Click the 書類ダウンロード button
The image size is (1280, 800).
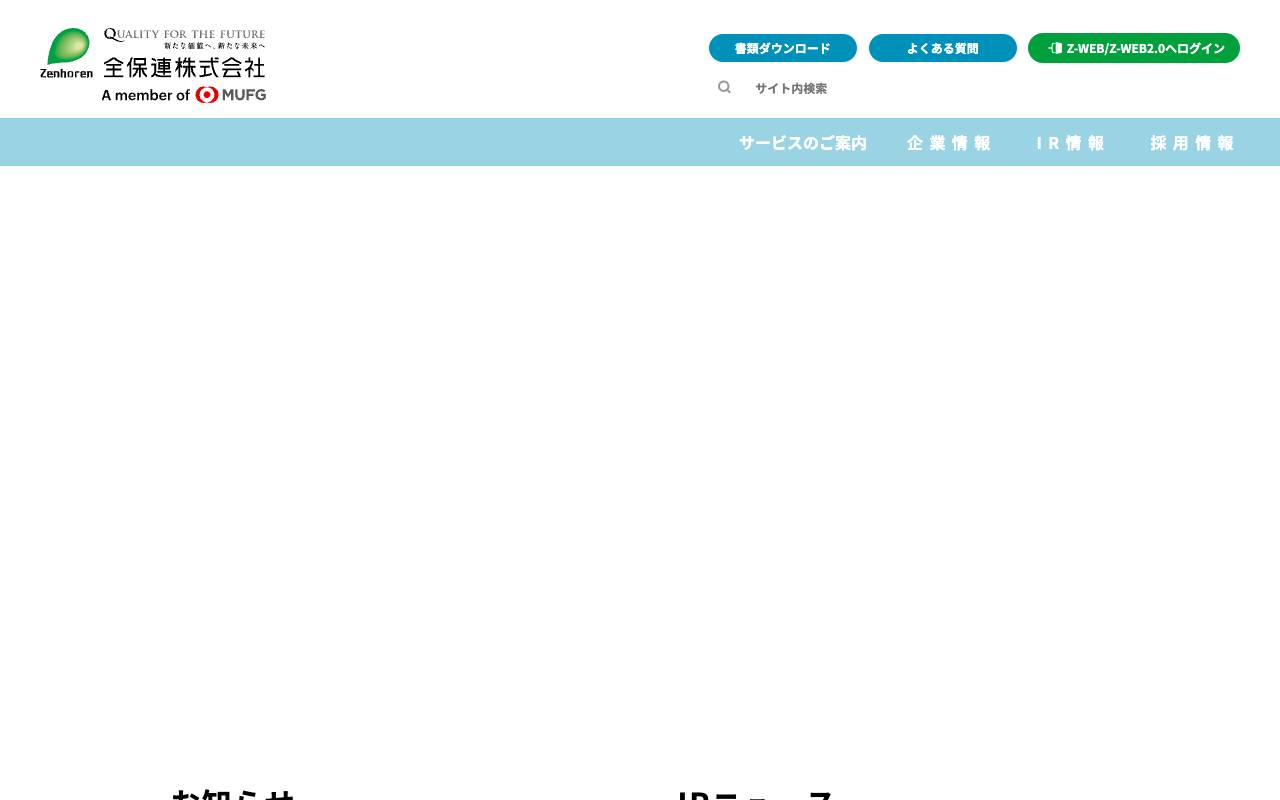(783, 48)
